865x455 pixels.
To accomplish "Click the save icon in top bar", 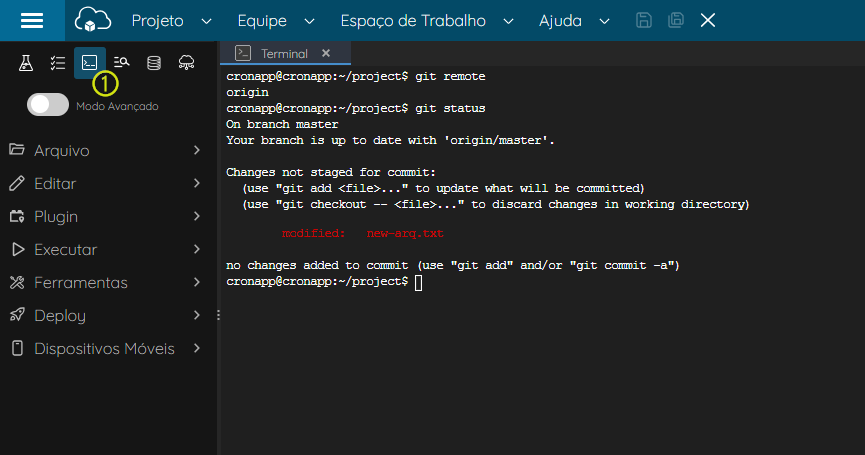I will (x=644, y=20).
